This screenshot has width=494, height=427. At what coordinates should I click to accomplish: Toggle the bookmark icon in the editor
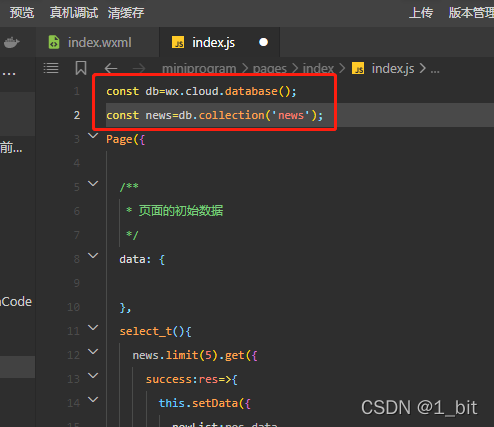click(x=81, y=68)
